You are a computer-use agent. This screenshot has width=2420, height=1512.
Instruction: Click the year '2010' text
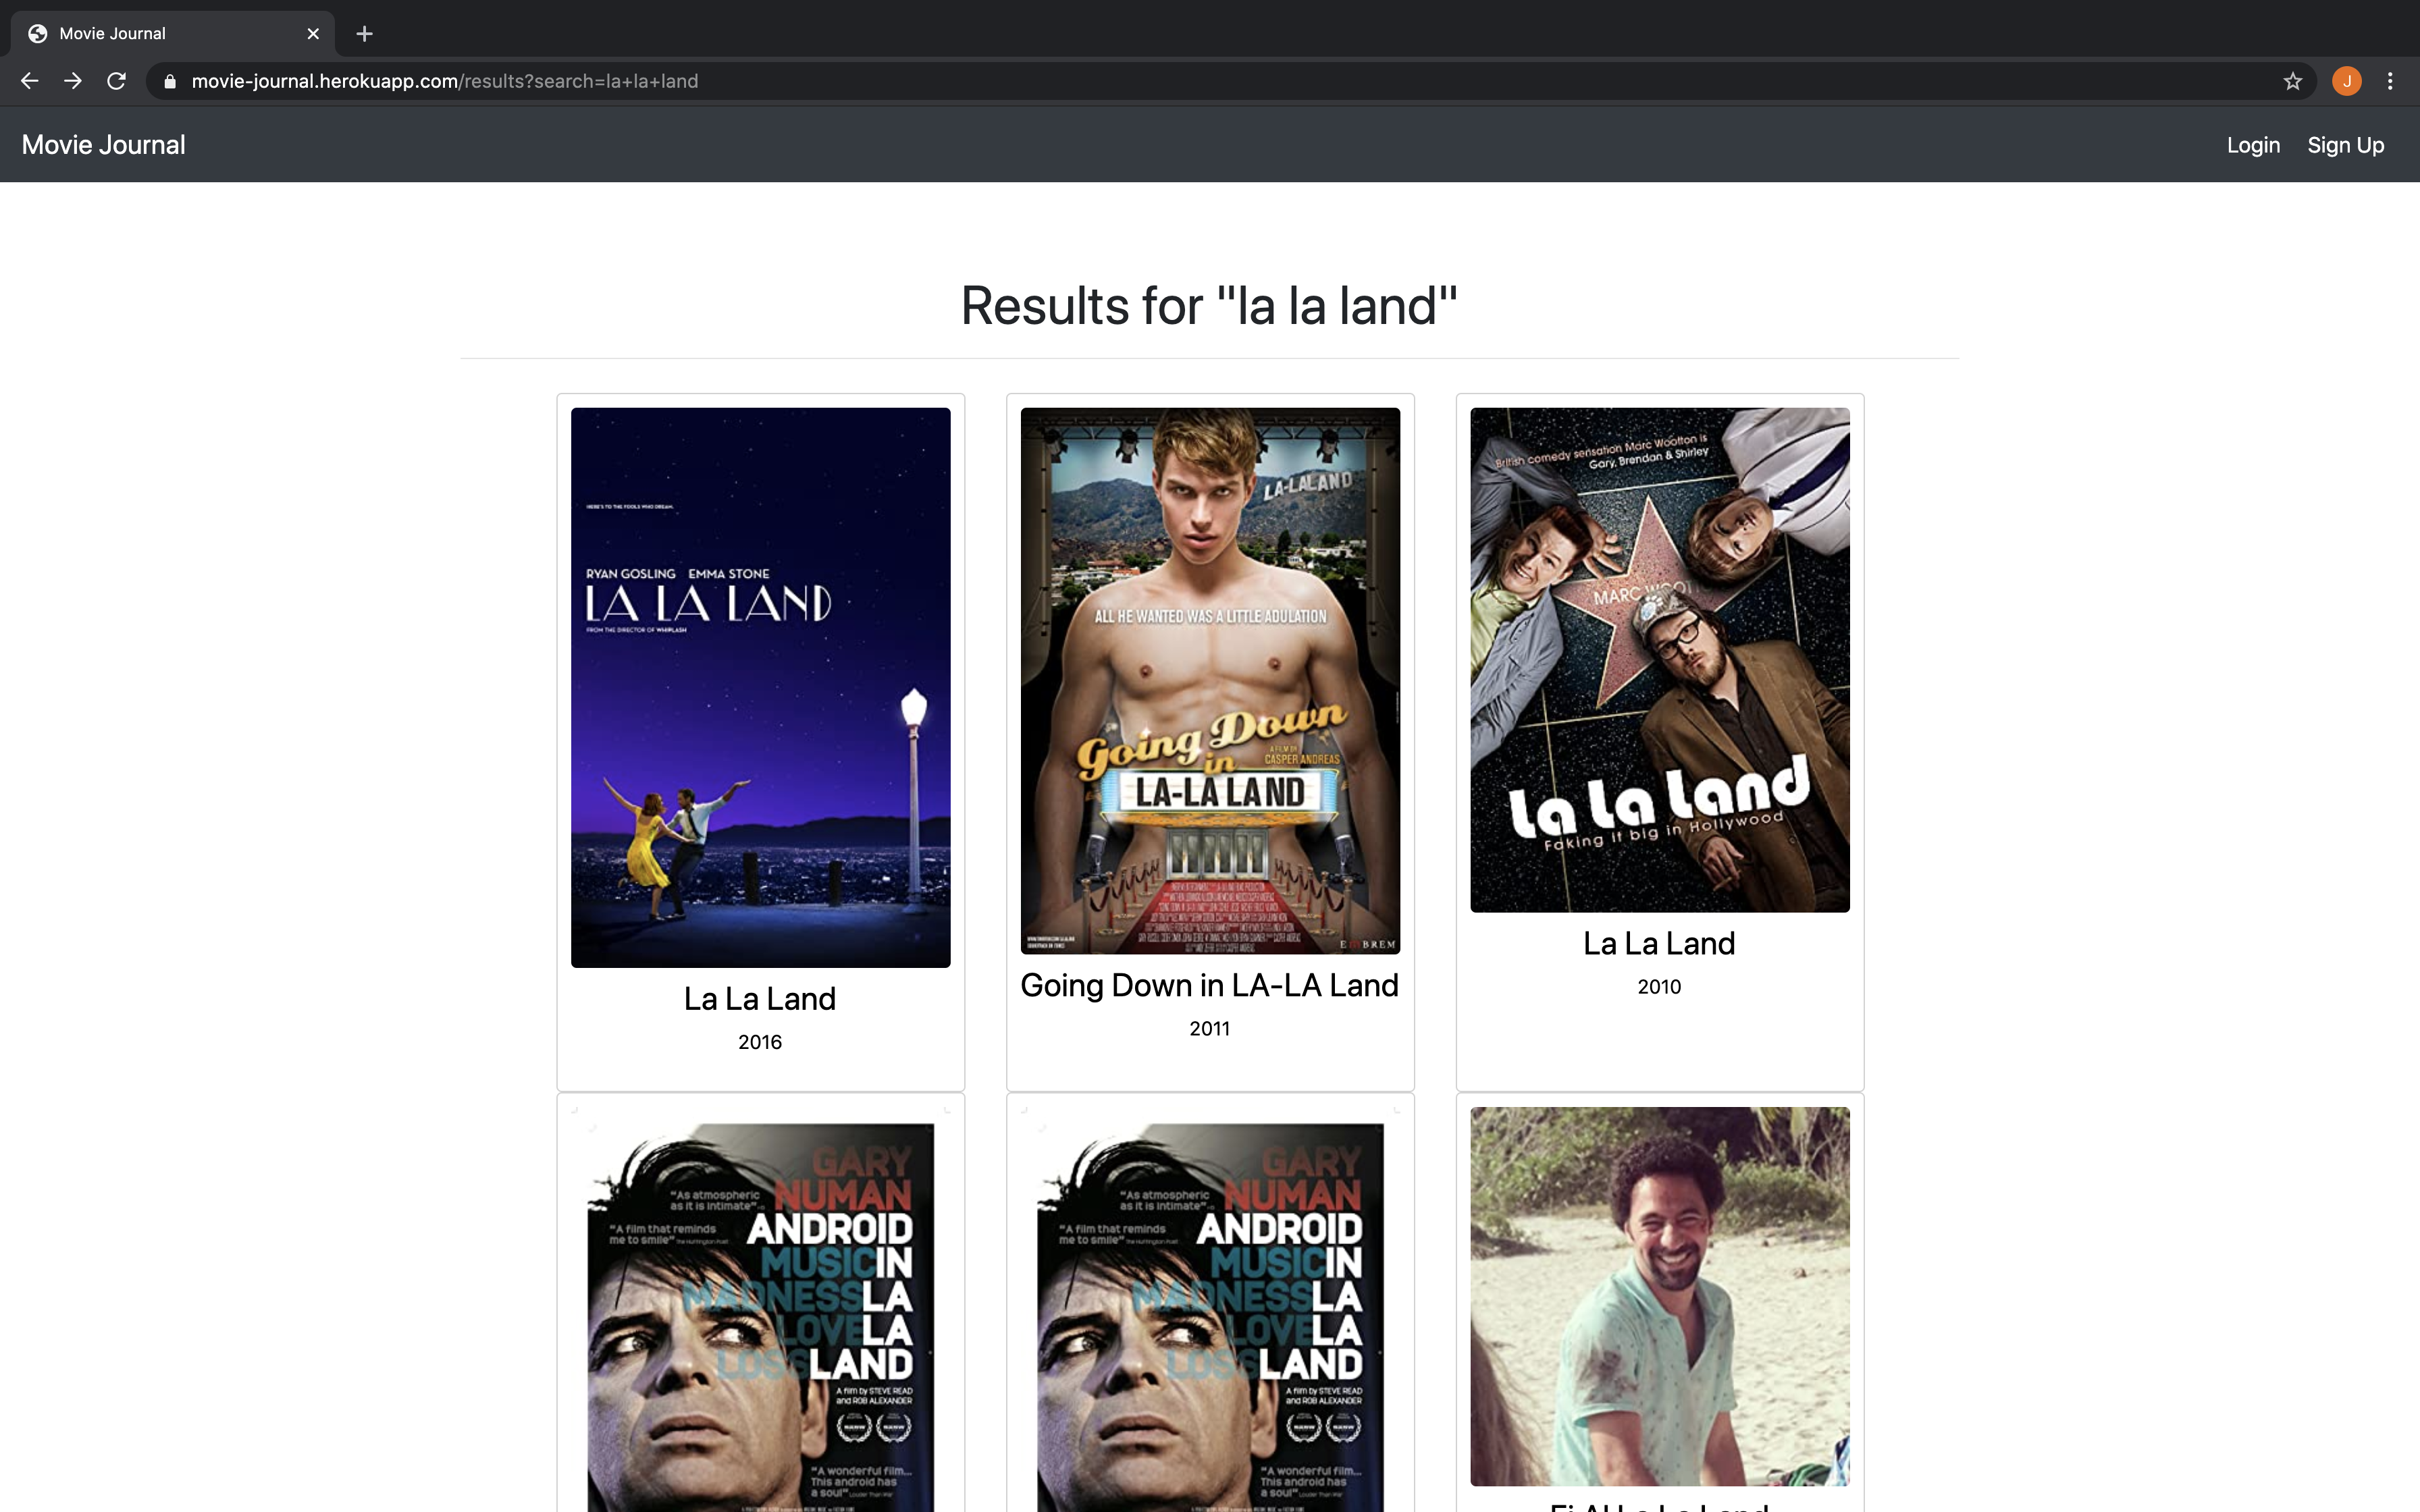[x=1659, y=986]
